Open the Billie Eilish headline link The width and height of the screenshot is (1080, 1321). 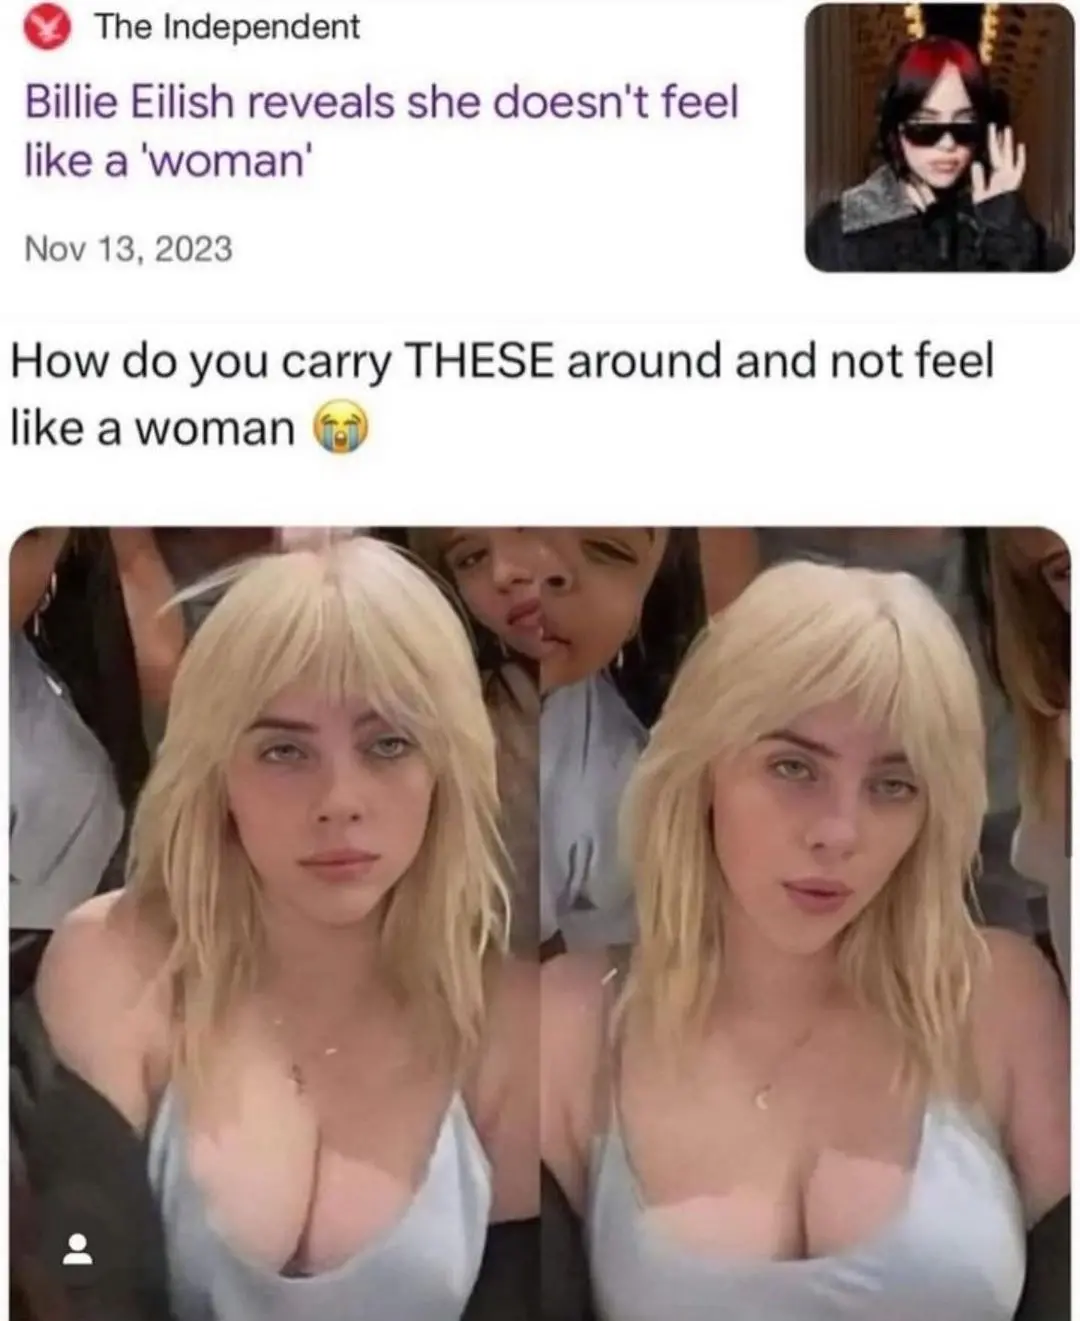pos(382,130)
